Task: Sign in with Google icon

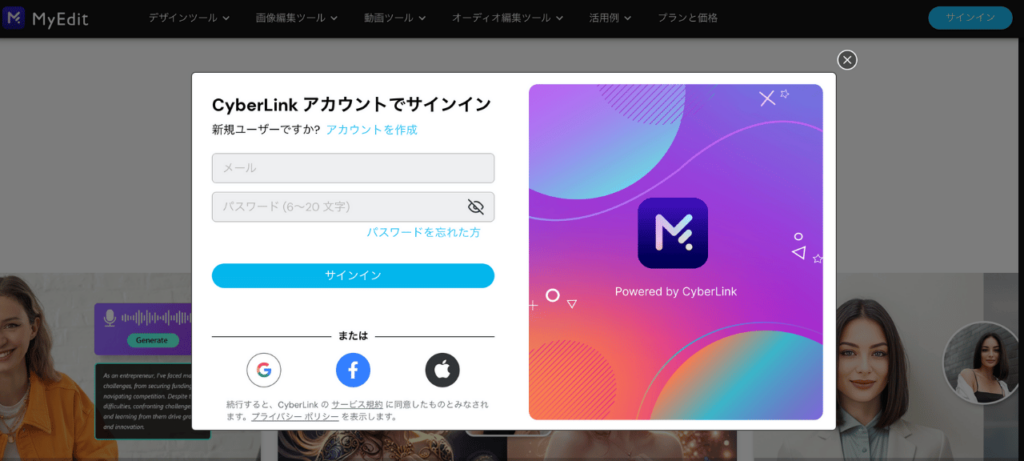Action: pyautogui.click(x=264, y=370)
